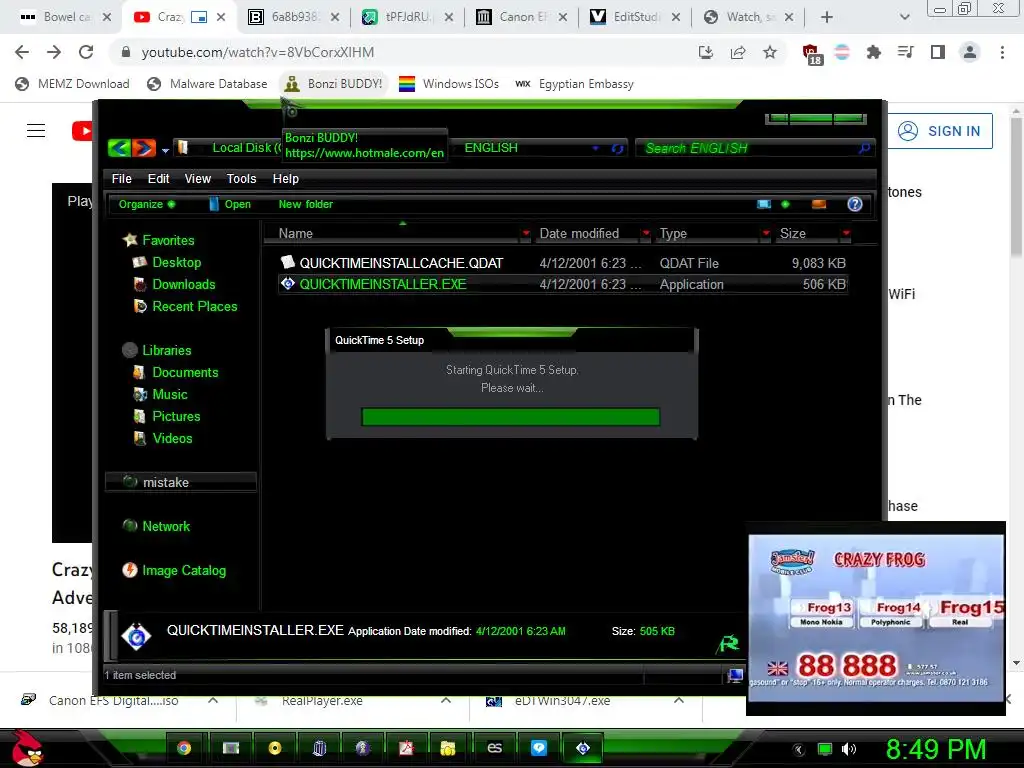Click the Crazy Frog picture-in-picture video
Viewport: 1024px width, 768px height.
point(876,618)
